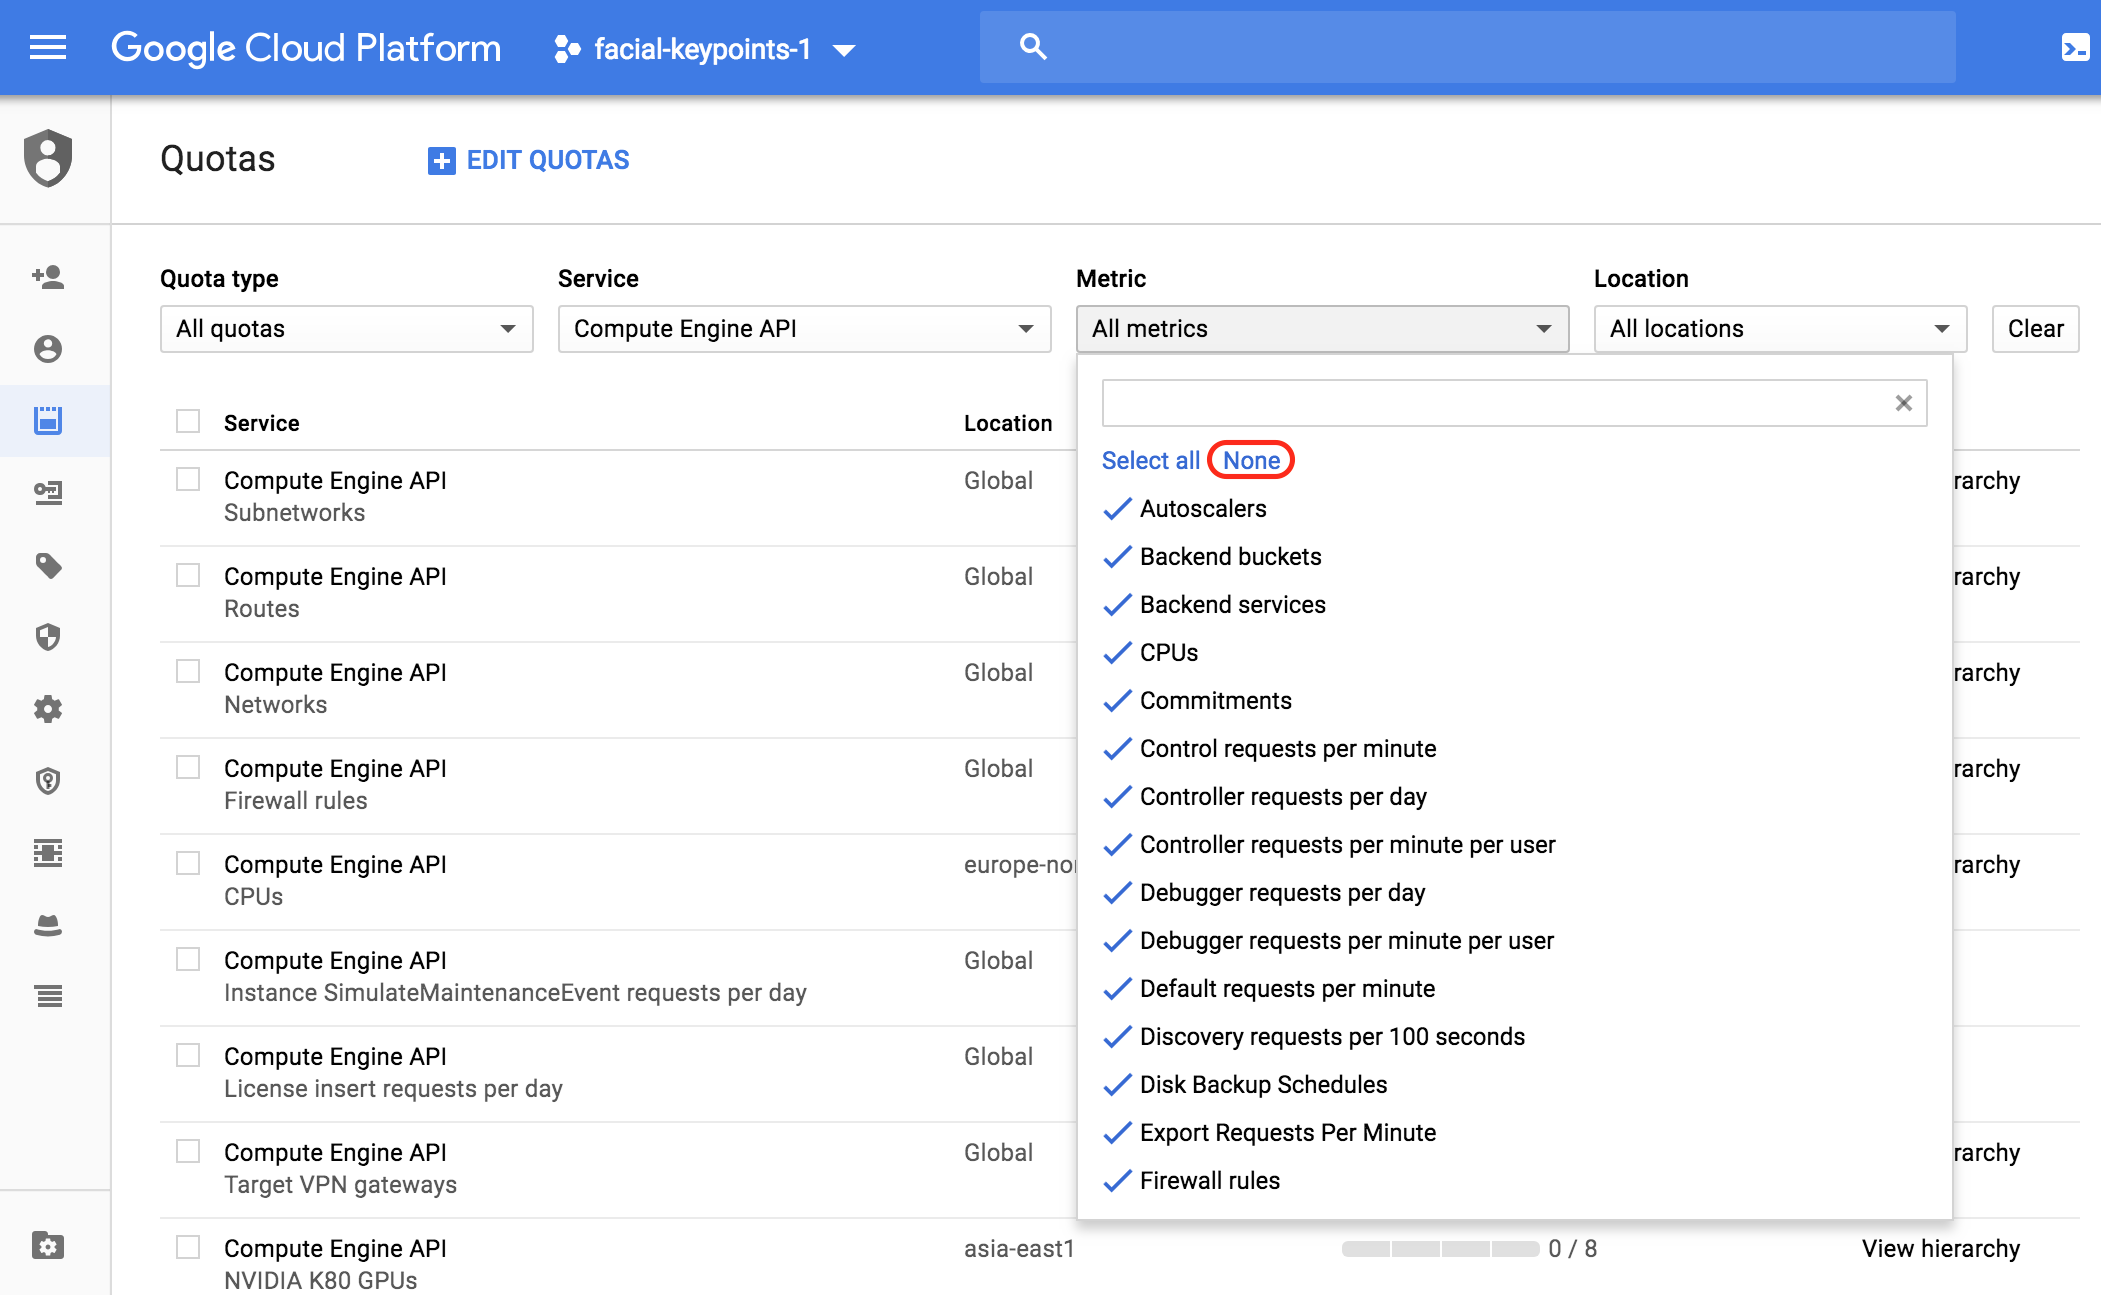Expand the Quota type dropdown
The image size is (2101, 1295).
pyautogui.click(x=346, y=329)
